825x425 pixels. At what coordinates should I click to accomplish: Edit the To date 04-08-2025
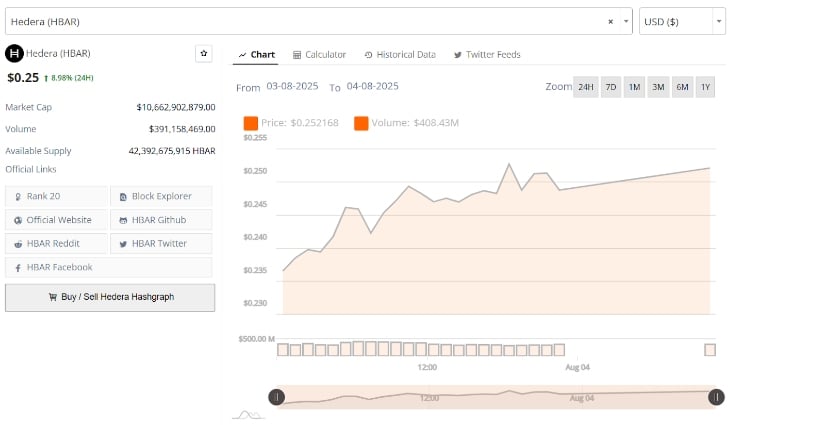(373, 86)
